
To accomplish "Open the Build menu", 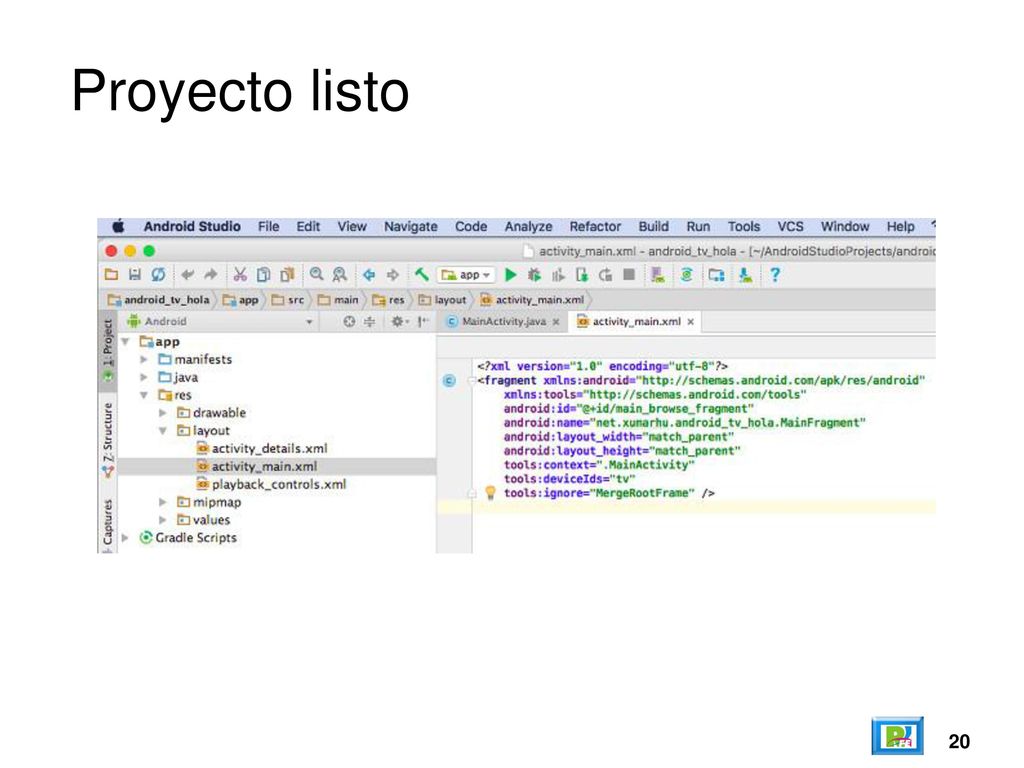I will coord(654,227).
